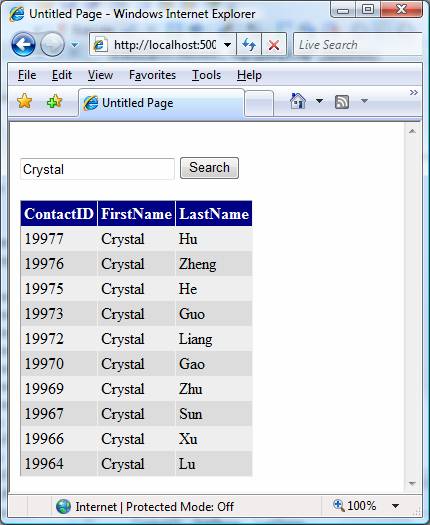Click the Add to Favorites icon
Viewport: 430px width, 525px height.
(x=55, y=101)
